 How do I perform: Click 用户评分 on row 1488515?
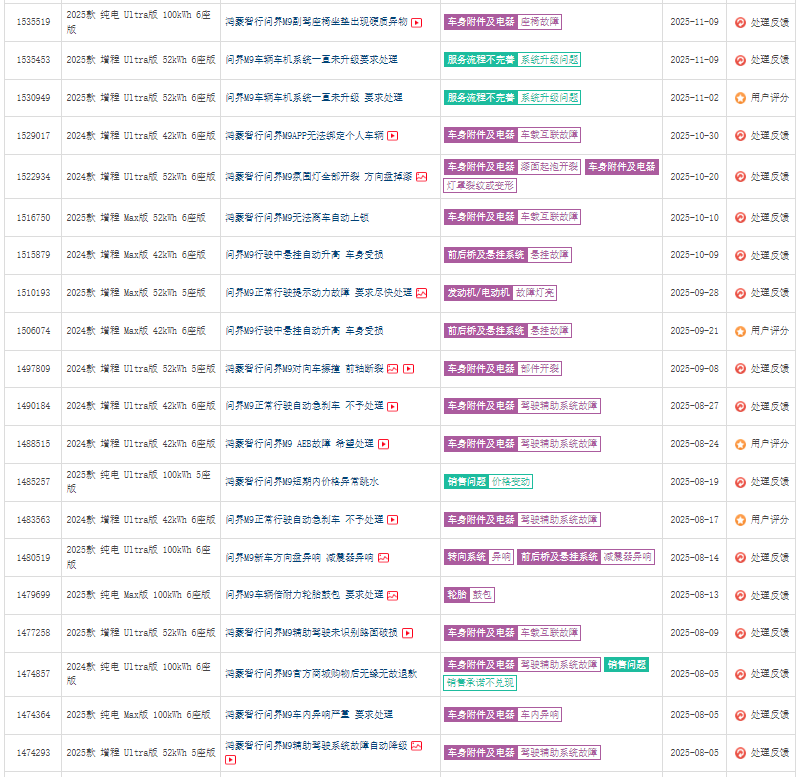click(x=769, y=444)
